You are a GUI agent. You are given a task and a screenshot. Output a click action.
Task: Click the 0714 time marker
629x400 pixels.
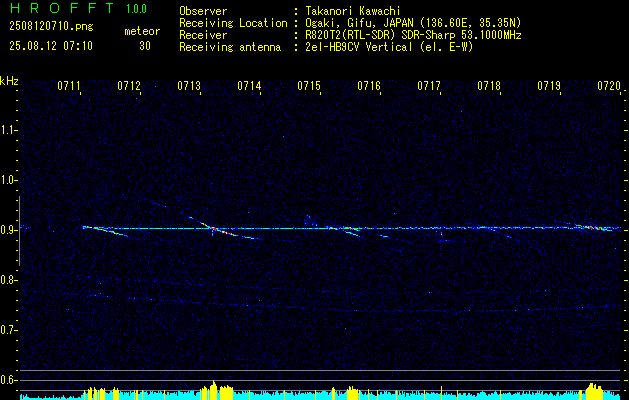(249, 85)
